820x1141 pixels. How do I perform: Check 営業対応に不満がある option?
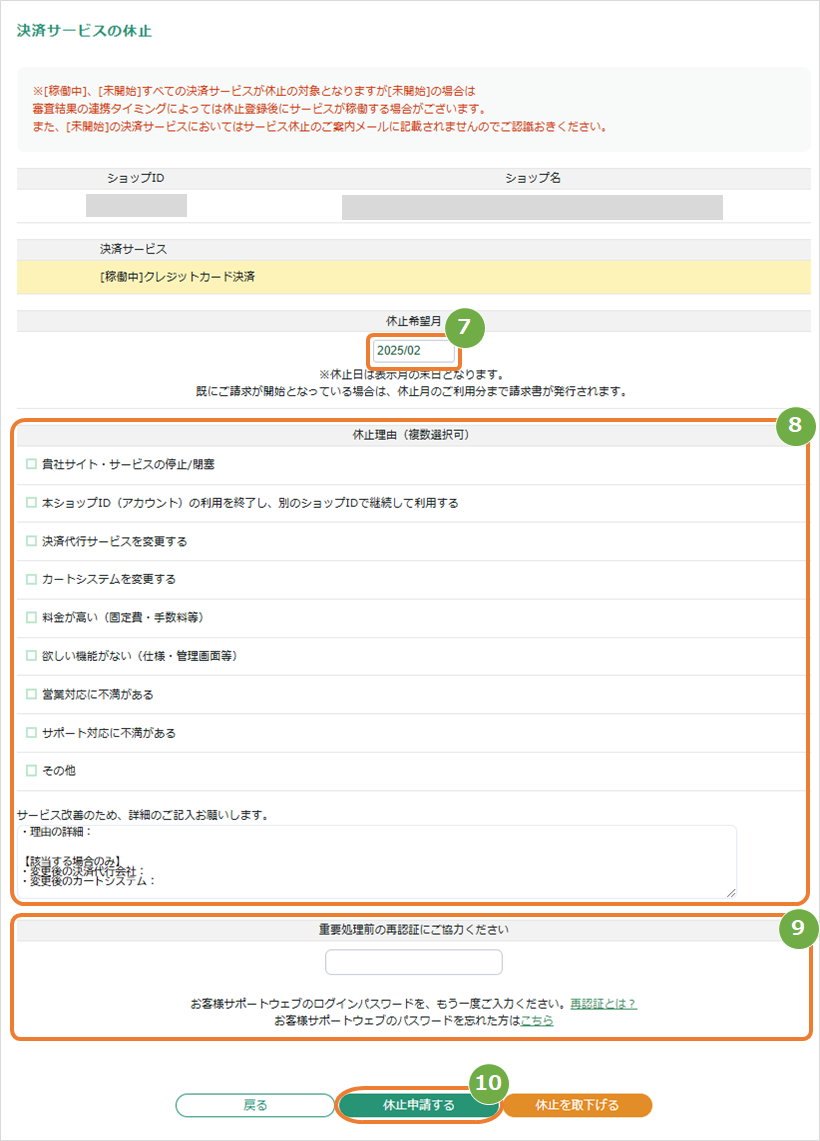point(31,694)
